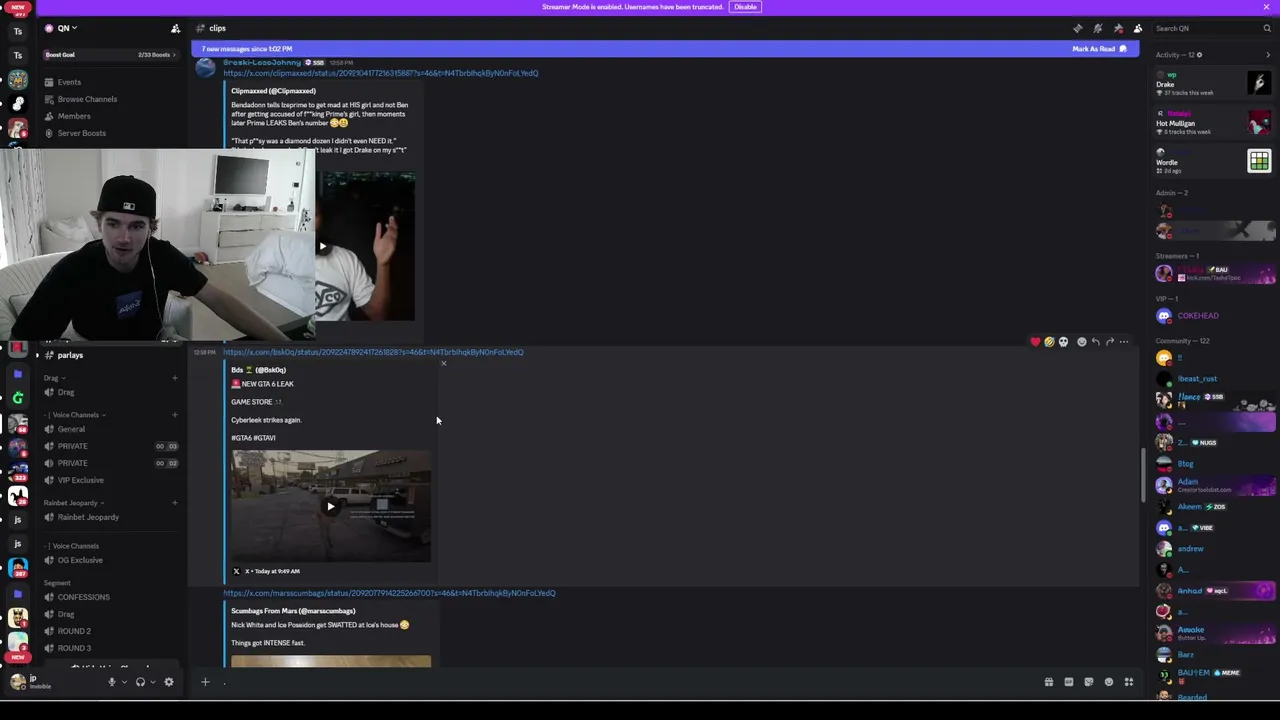Click the plus attachment button
The width and height of the screenshot is (1280, 720).
point(205,682)
